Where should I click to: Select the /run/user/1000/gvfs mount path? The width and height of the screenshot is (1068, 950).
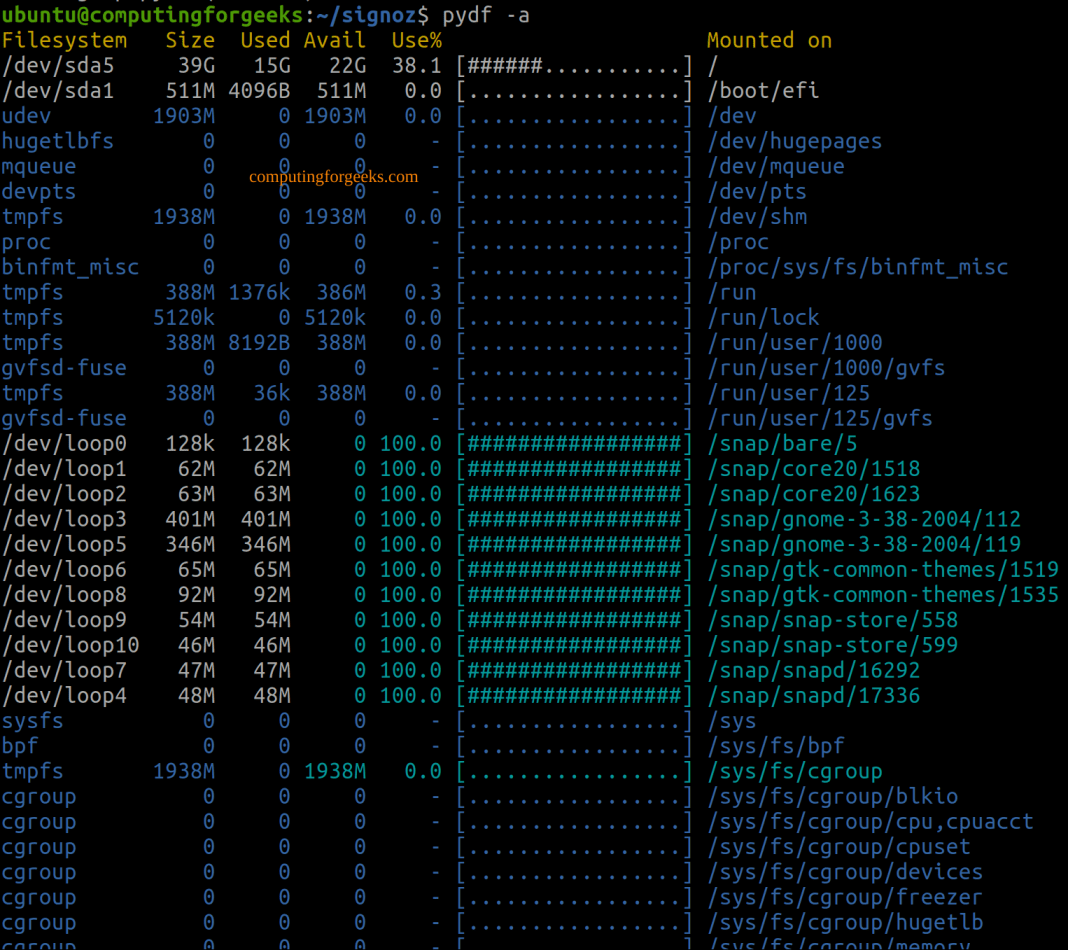(x=826, y=368)
